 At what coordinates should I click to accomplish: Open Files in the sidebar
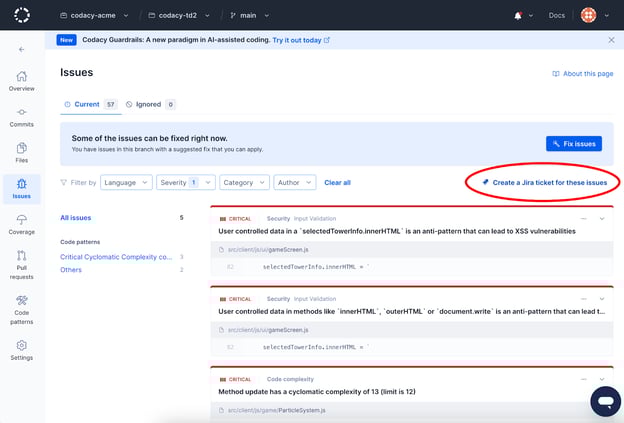pos(21,153)
